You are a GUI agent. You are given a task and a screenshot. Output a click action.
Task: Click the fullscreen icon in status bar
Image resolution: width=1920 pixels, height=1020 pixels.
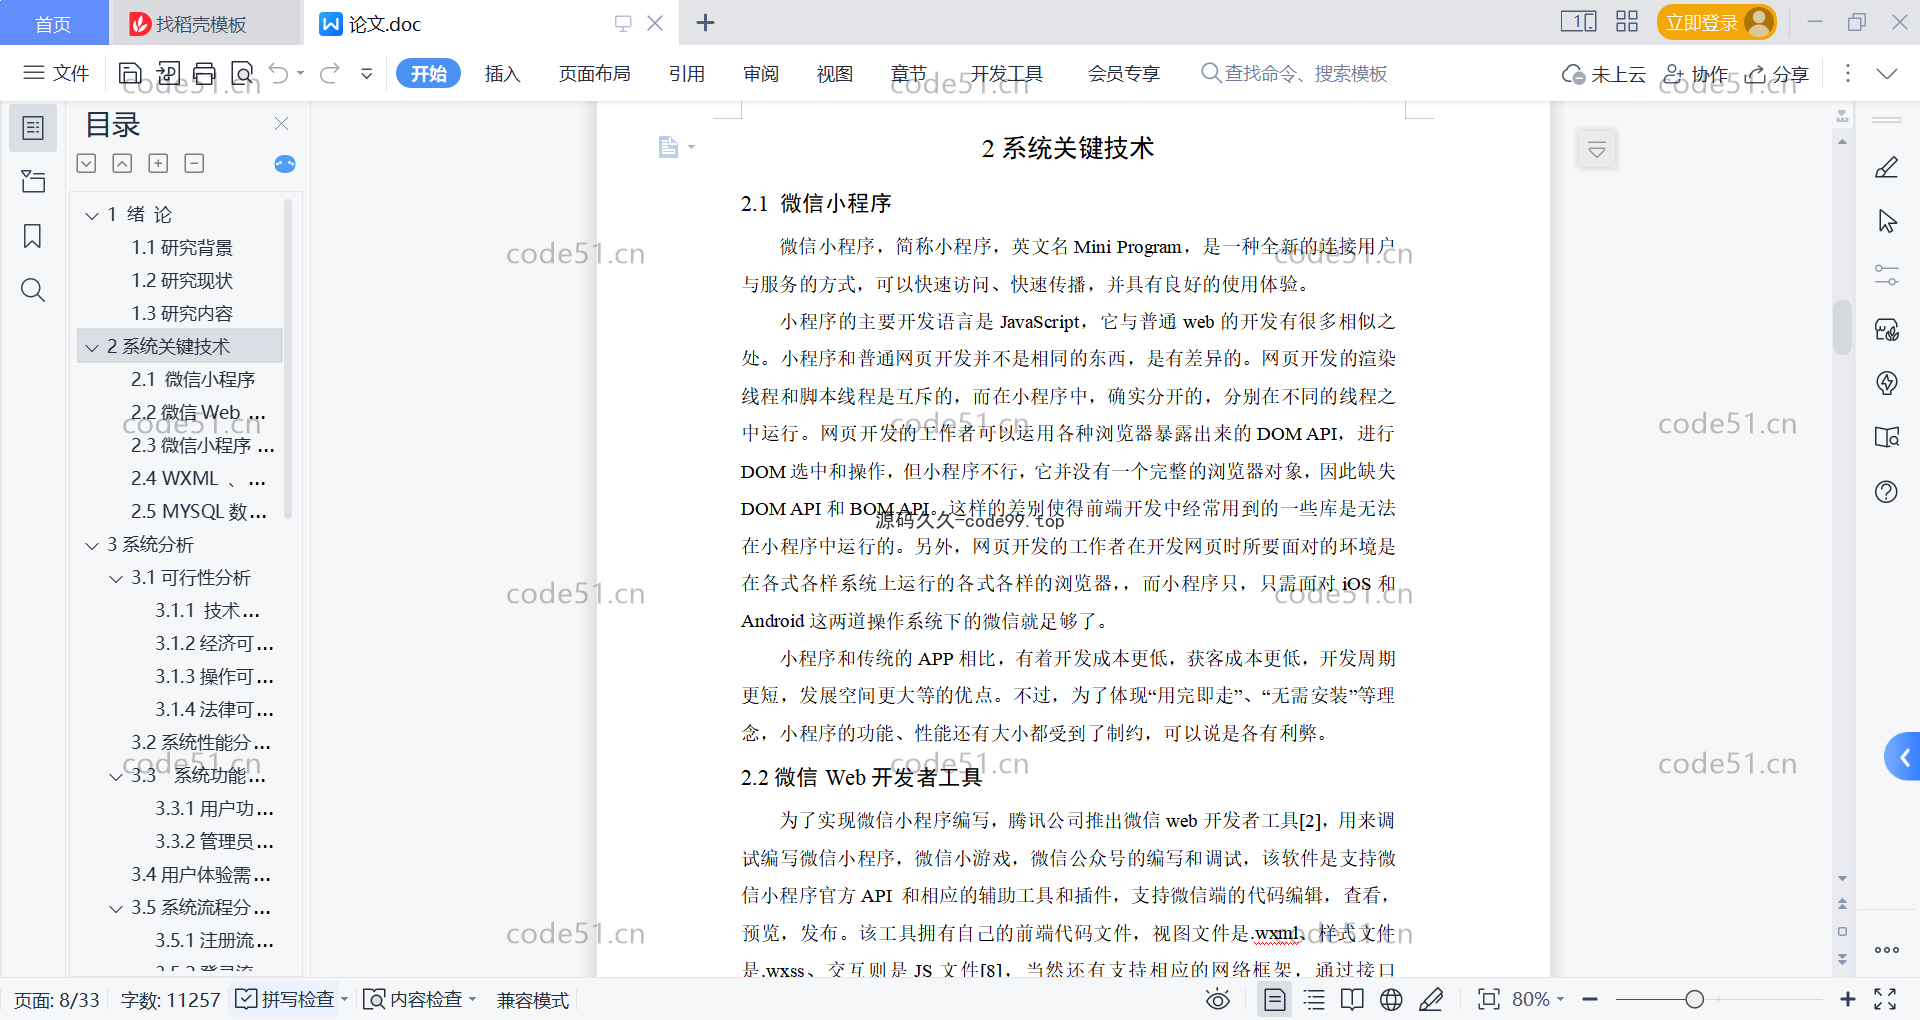(1885, 999)
